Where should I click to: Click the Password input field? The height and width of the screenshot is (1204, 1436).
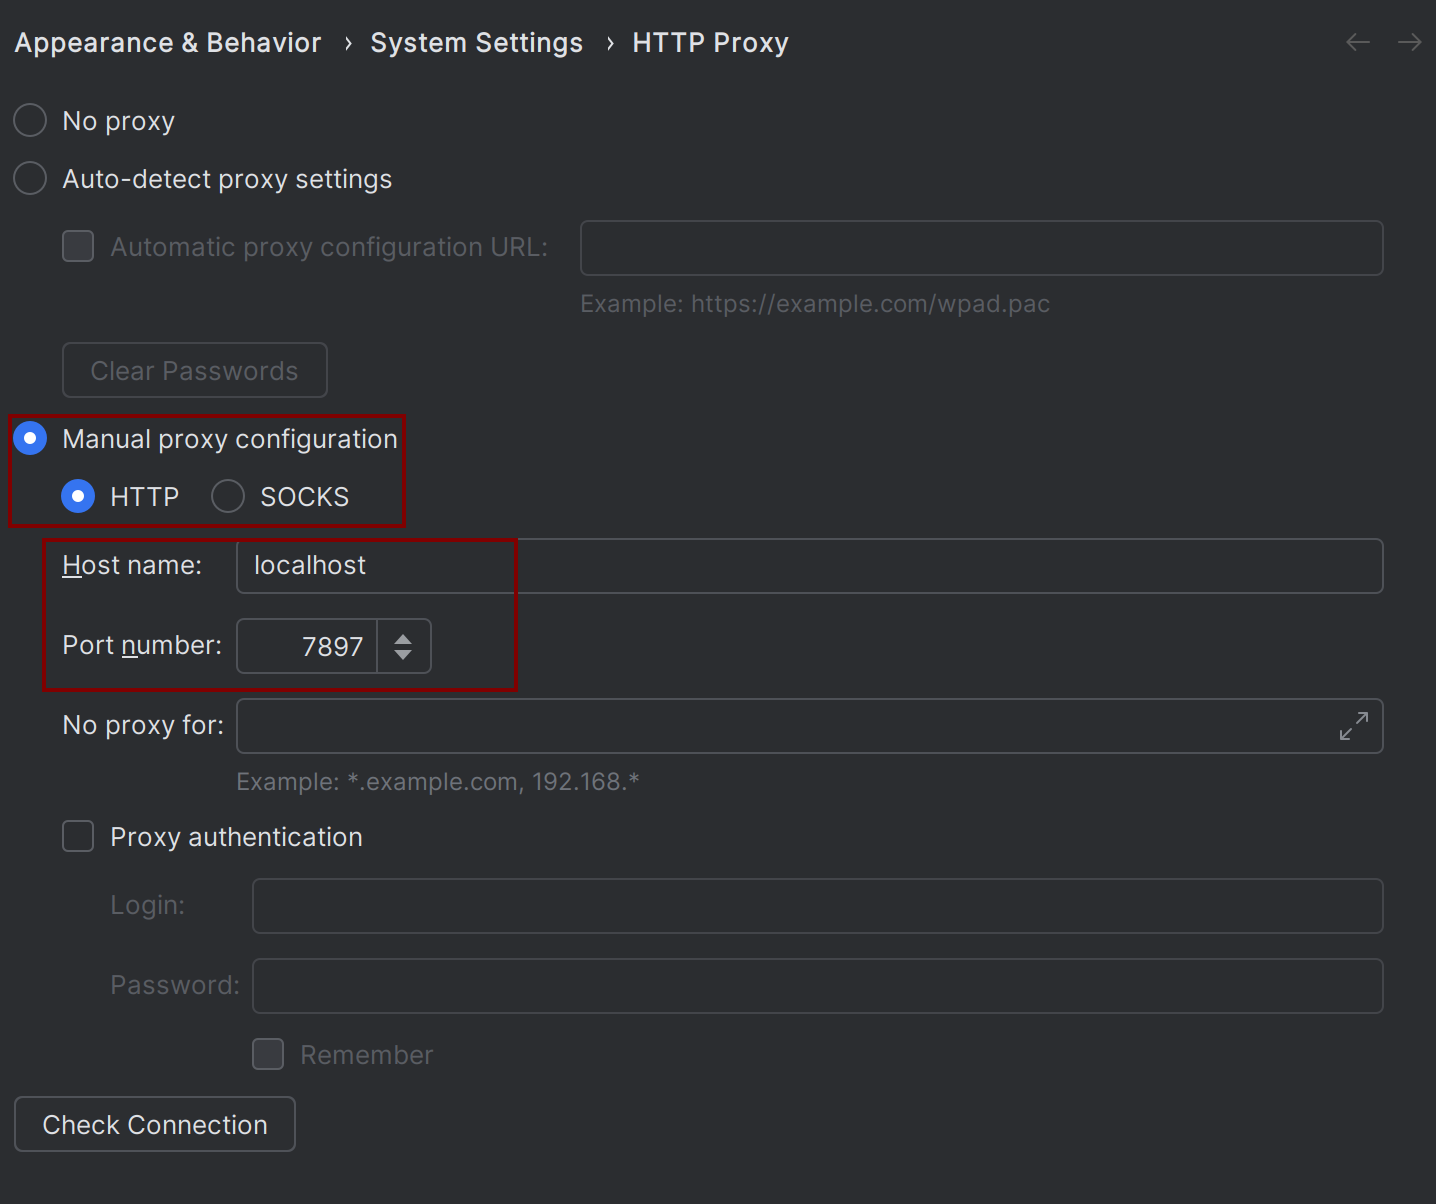pyautogui.click(x=818, y=986)
